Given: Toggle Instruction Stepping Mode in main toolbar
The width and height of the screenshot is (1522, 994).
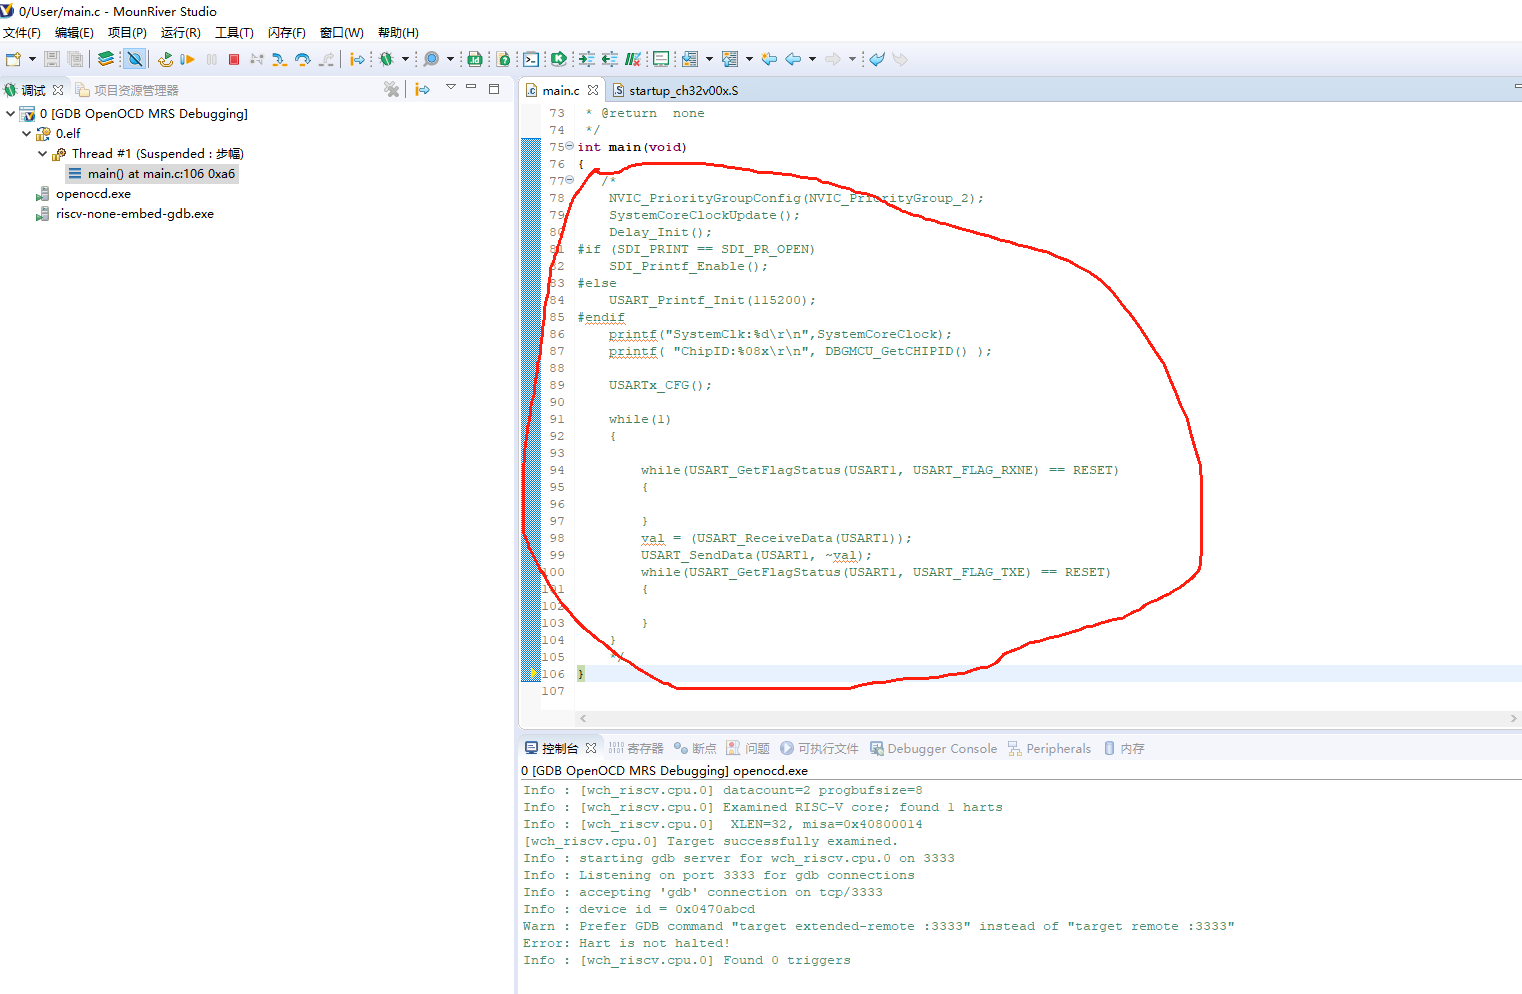Looking at the screenshot, I should pos(357,59).
